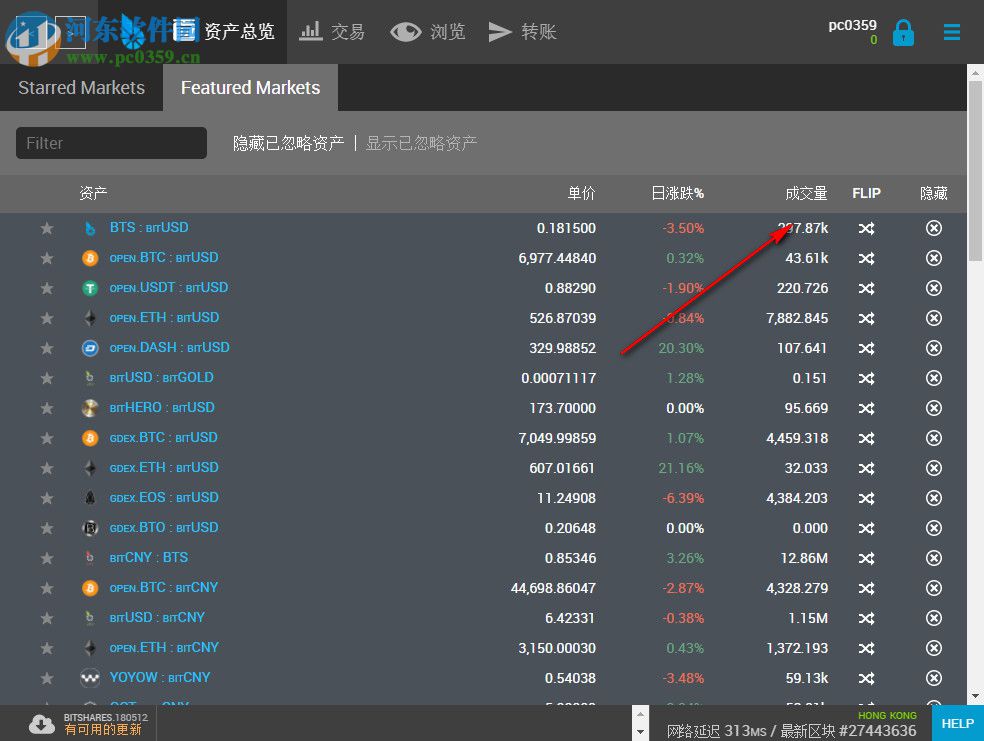Hide OPEN.ETH:BITUSD using its cross icon

(933, 318)
